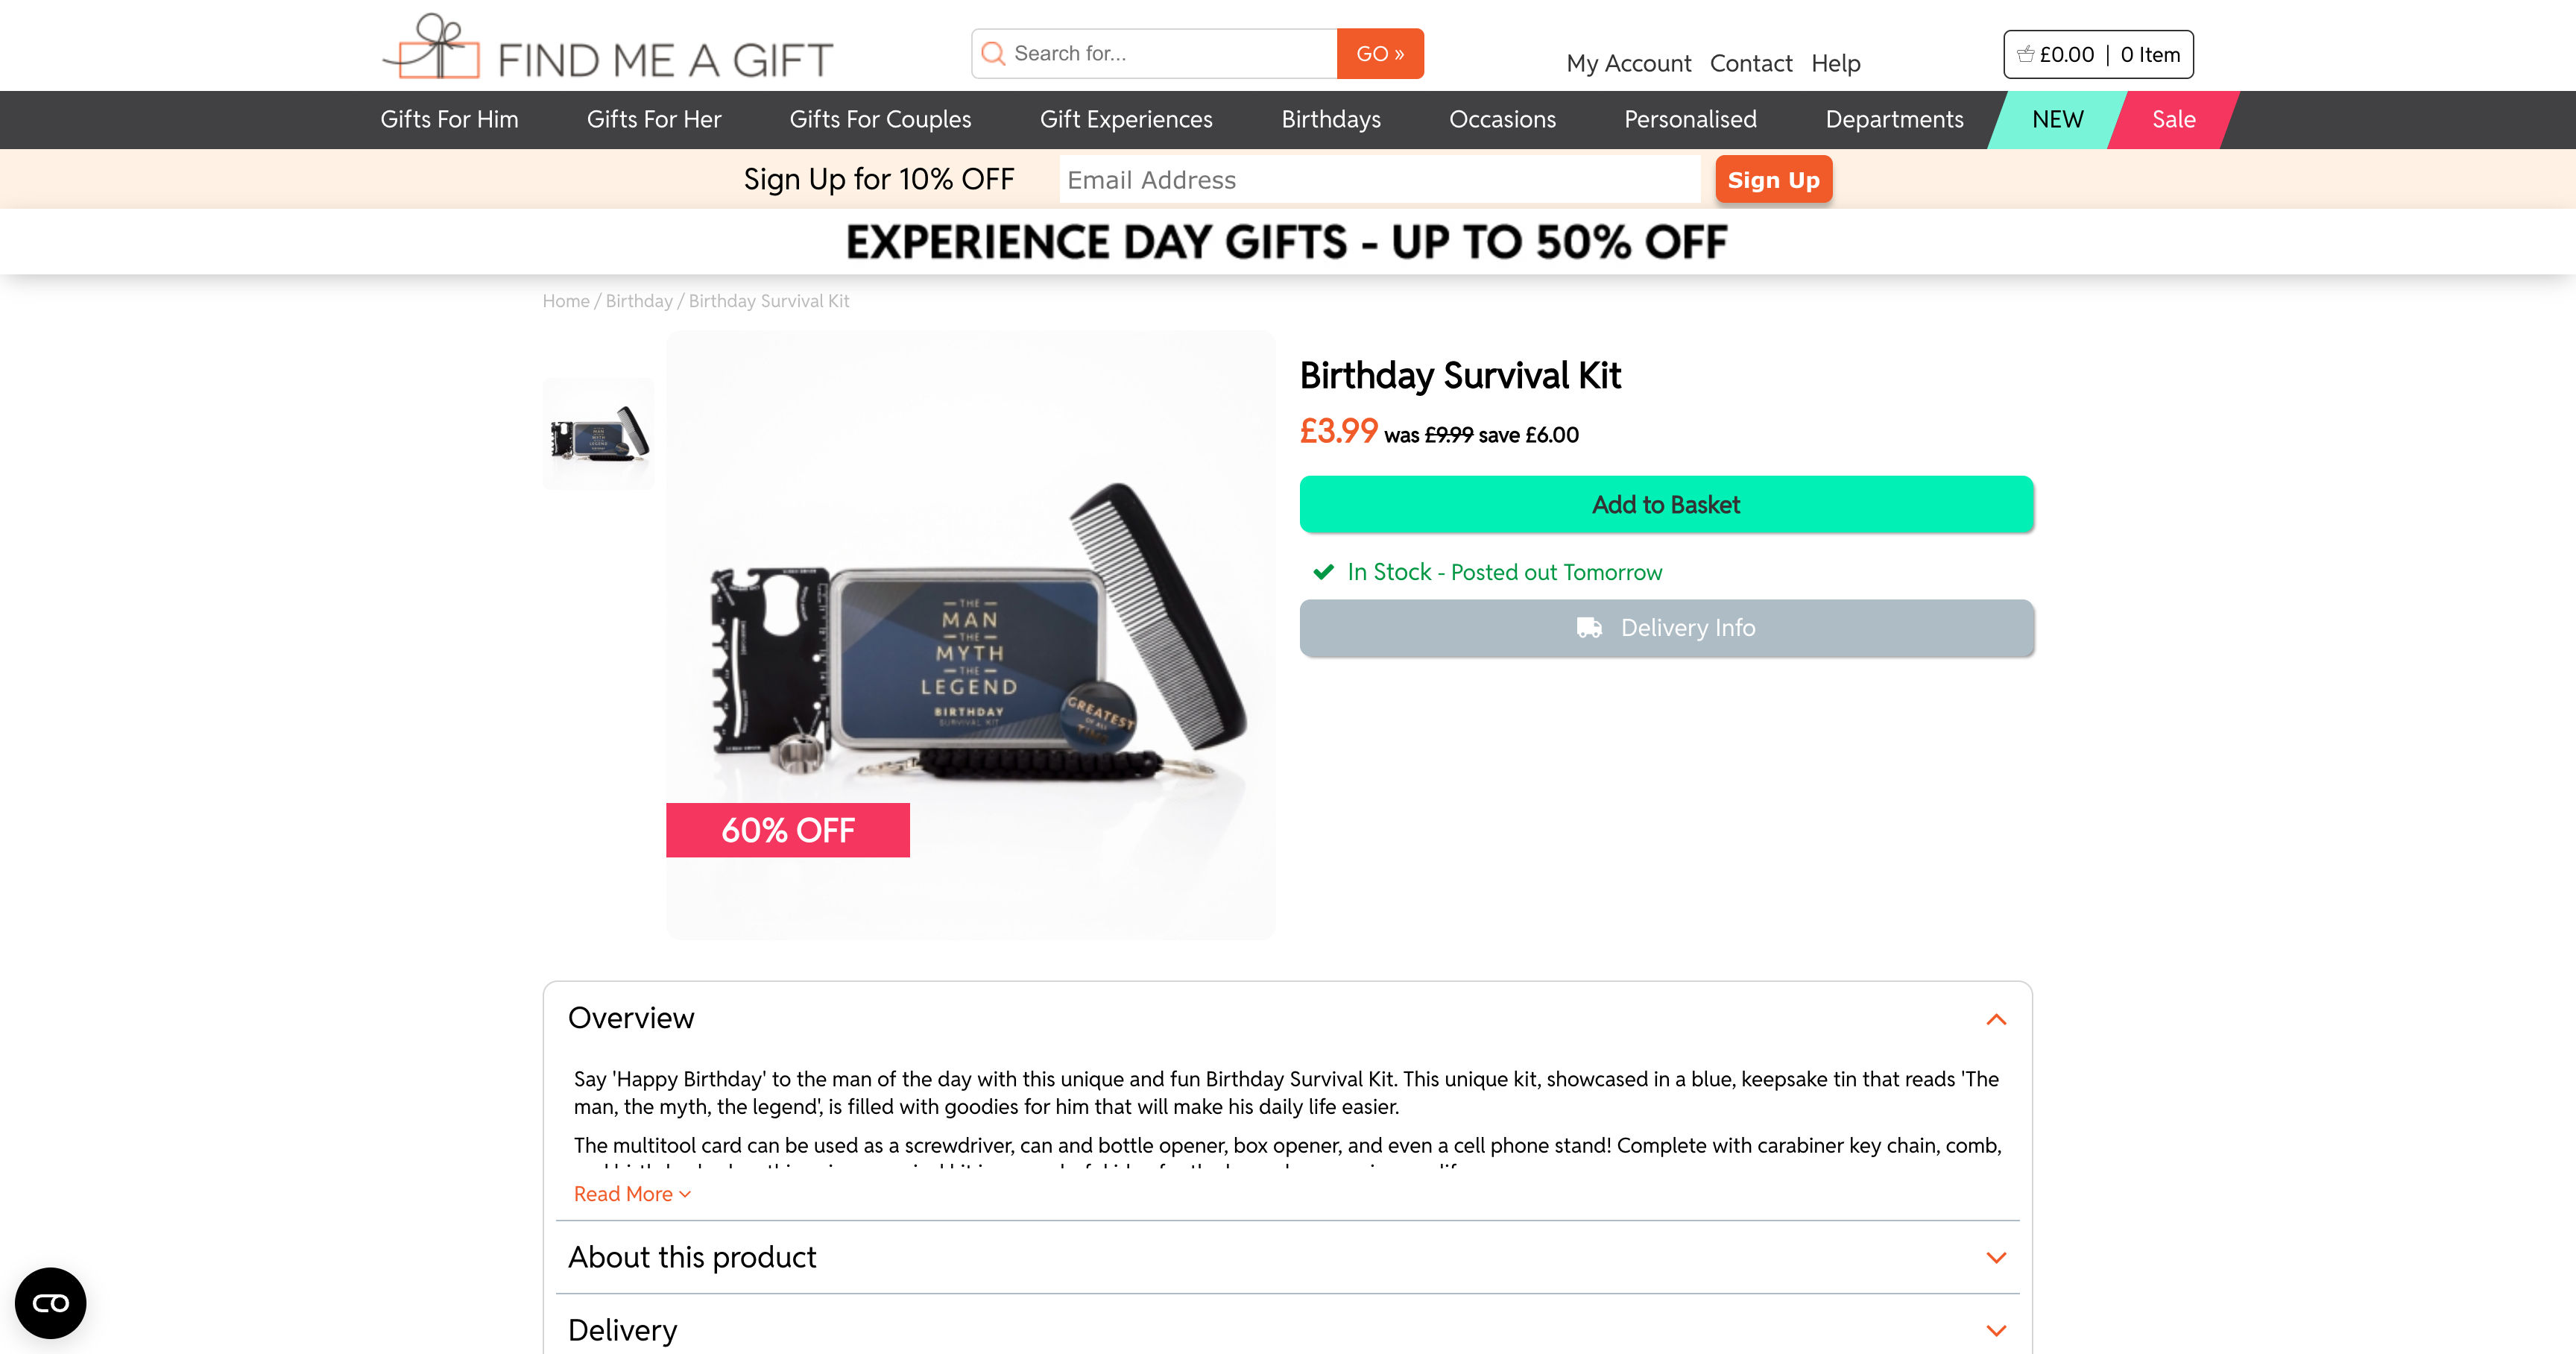2576x1354 pixels.
Task: Click the green in-stock checkmark
Action: [x=1323, y=572]
